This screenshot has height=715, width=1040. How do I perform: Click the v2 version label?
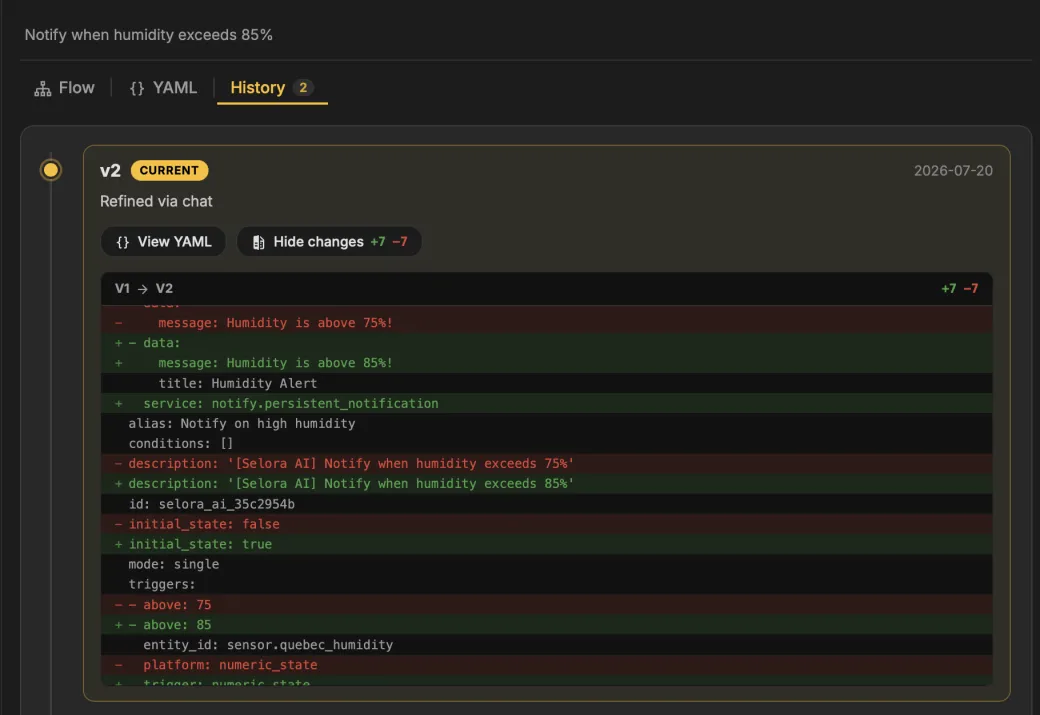[110, 170]
